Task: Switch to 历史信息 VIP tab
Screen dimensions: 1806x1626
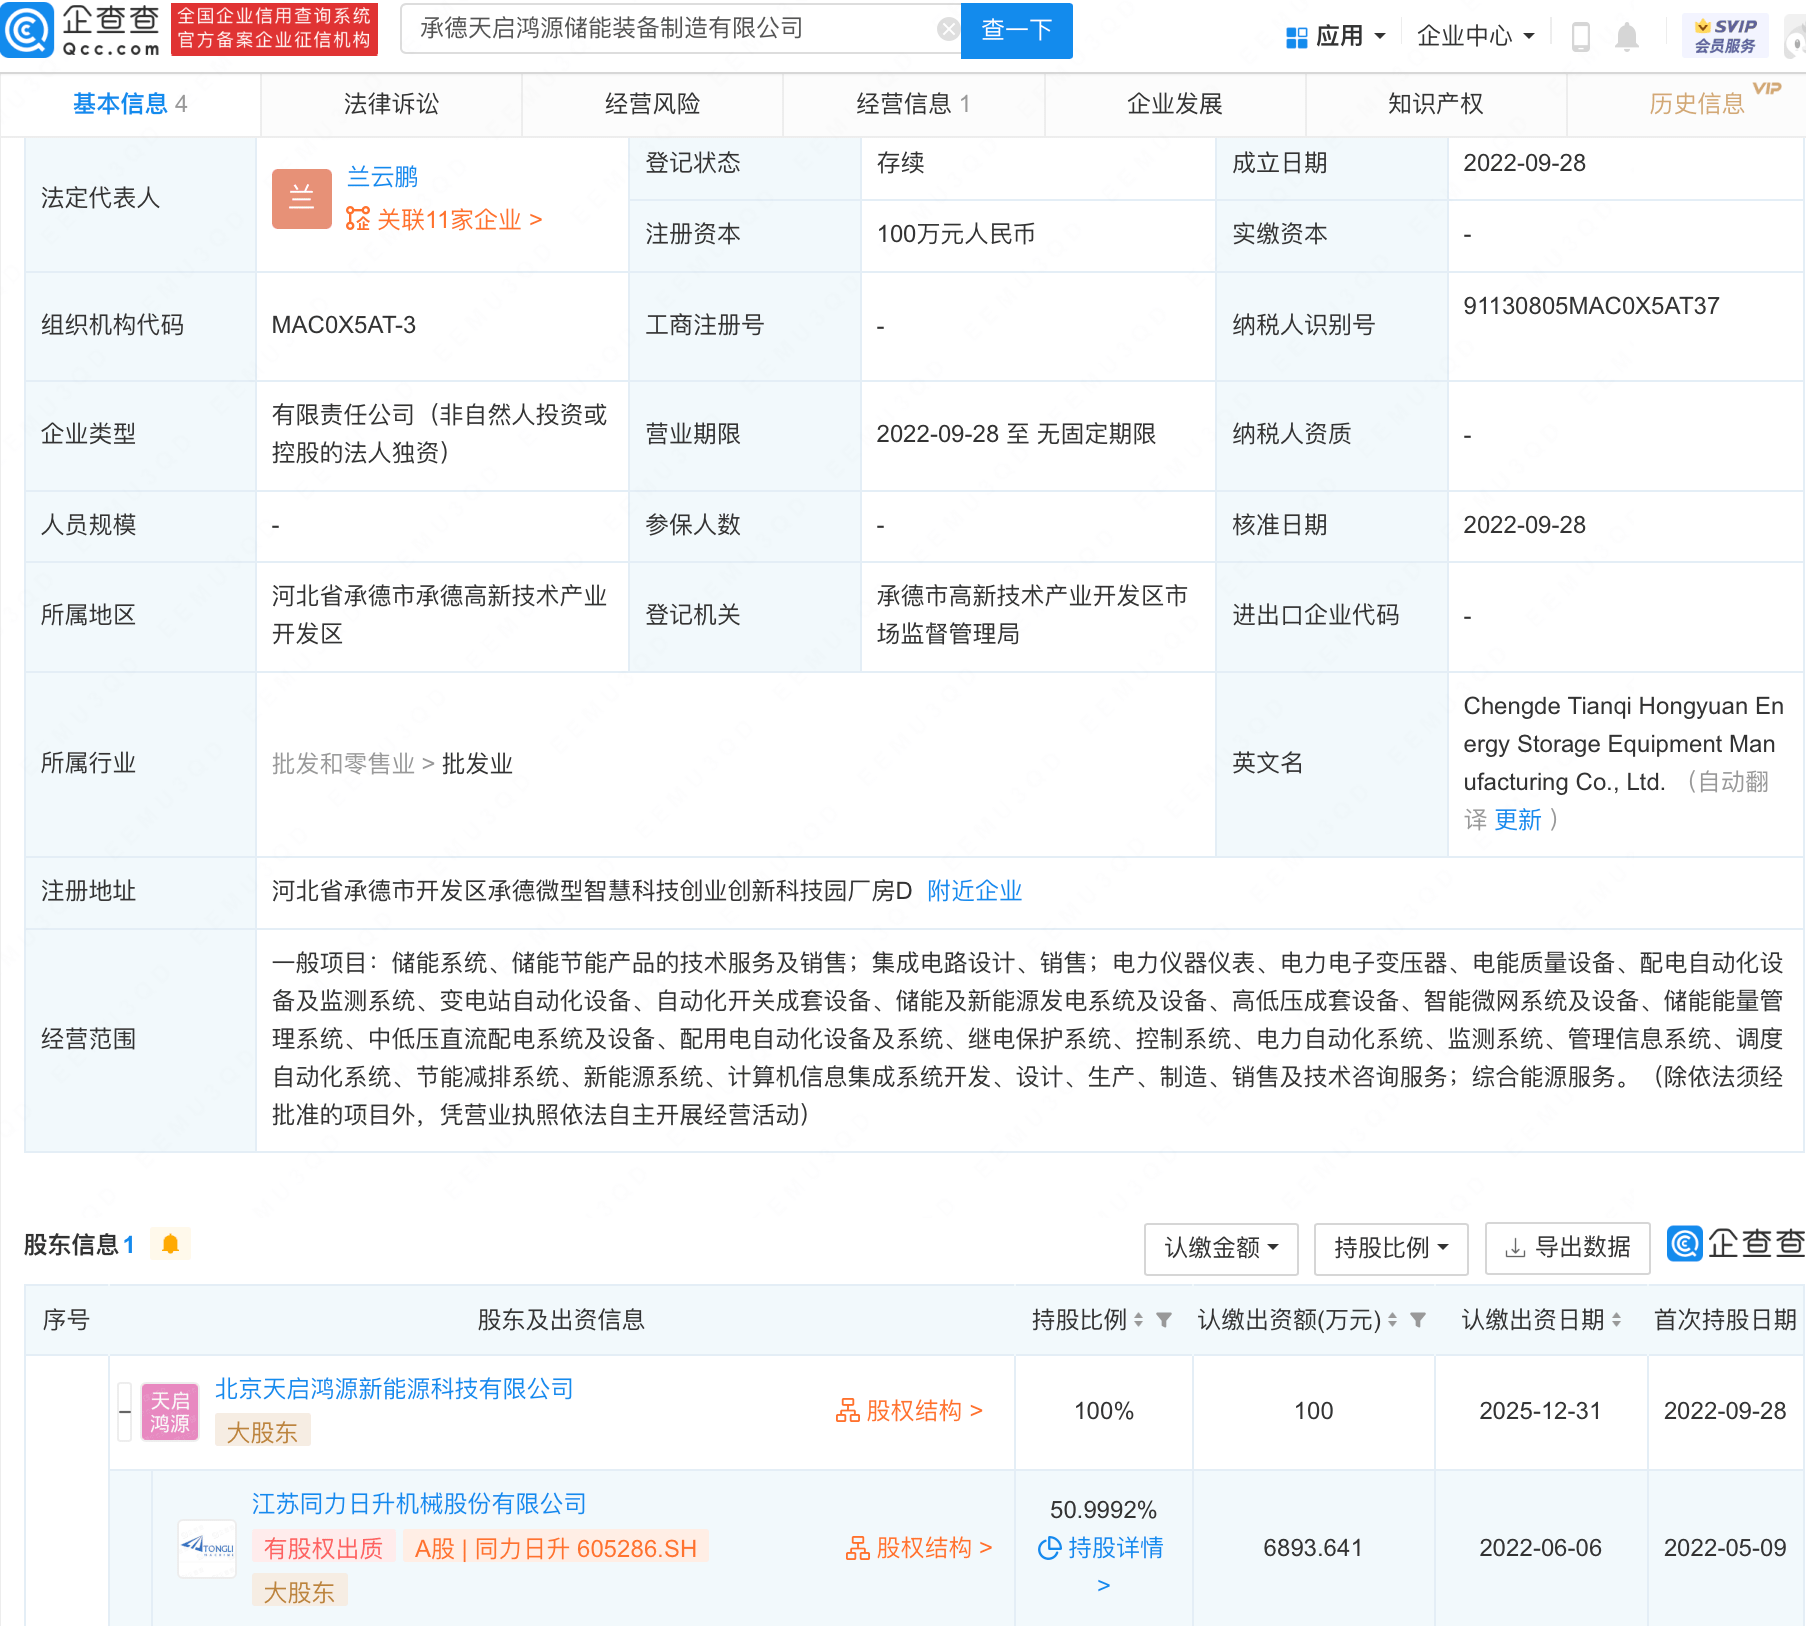Action: click(1697, 104)
